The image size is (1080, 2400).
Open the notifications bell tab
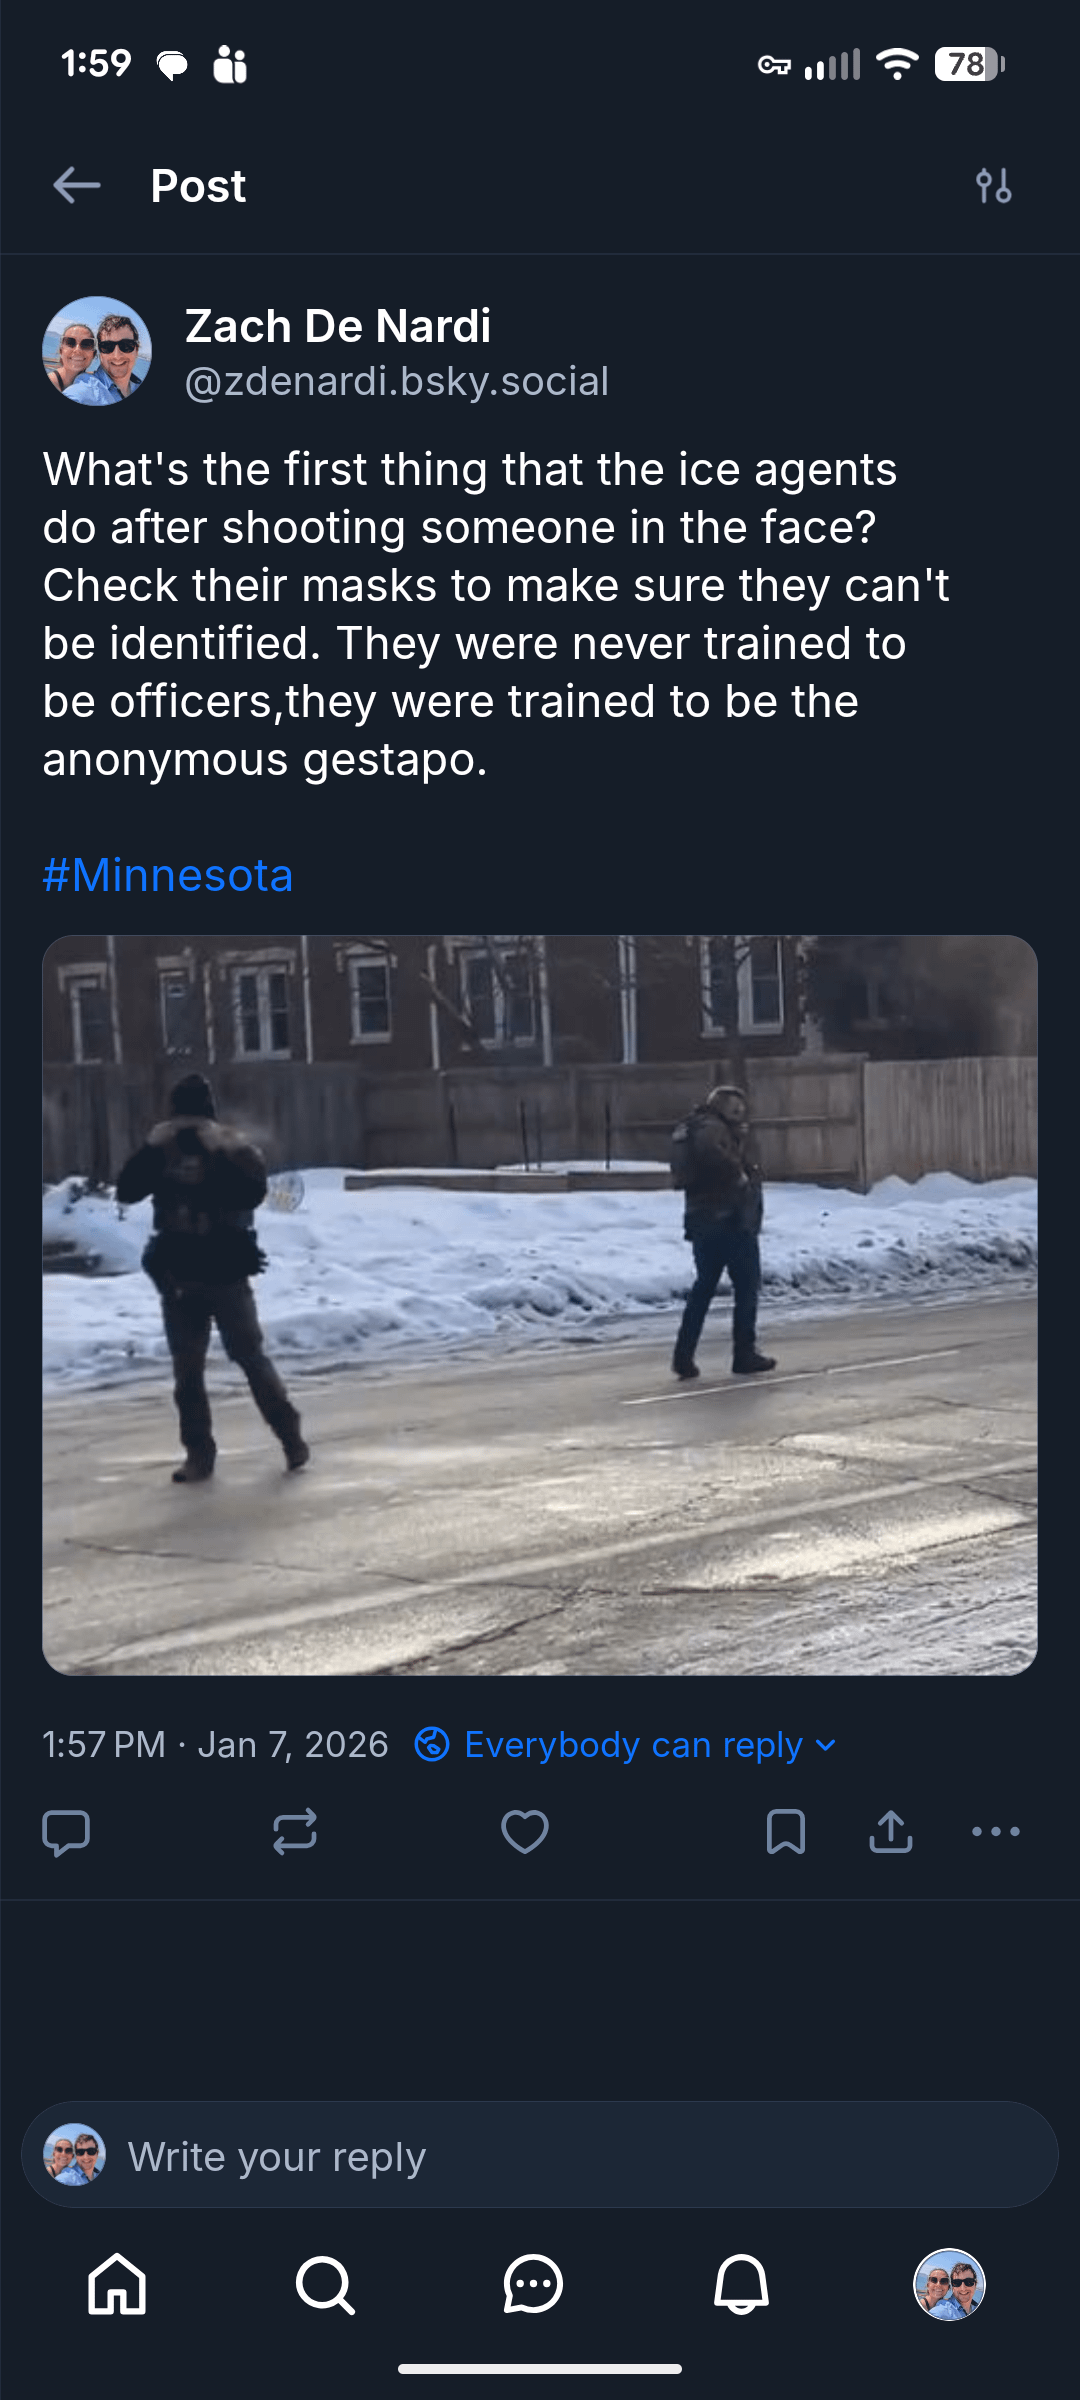(x=741, y=2285)
